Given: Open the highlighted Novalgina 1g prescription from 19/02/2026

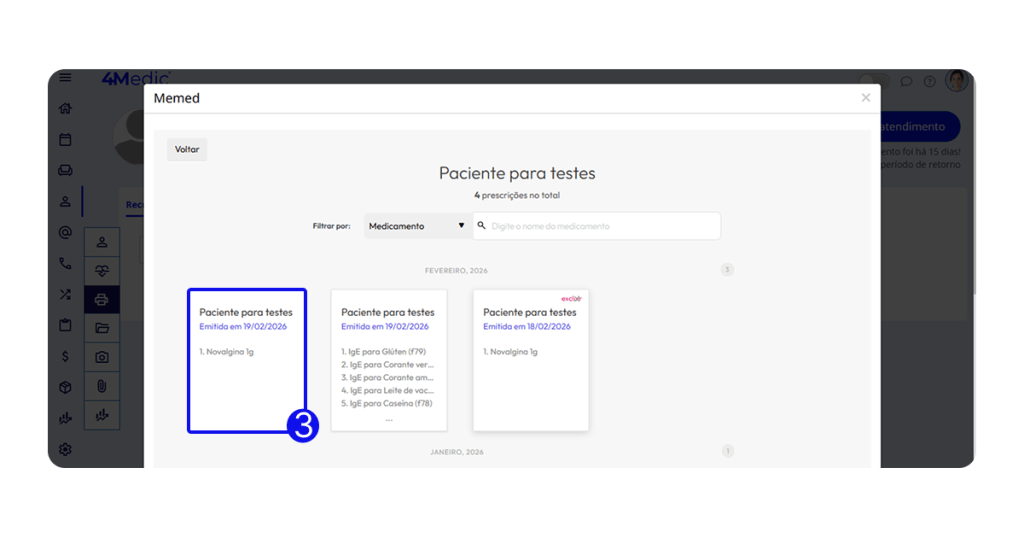Looking at the screenshot, I should click(x=246, y=360).
